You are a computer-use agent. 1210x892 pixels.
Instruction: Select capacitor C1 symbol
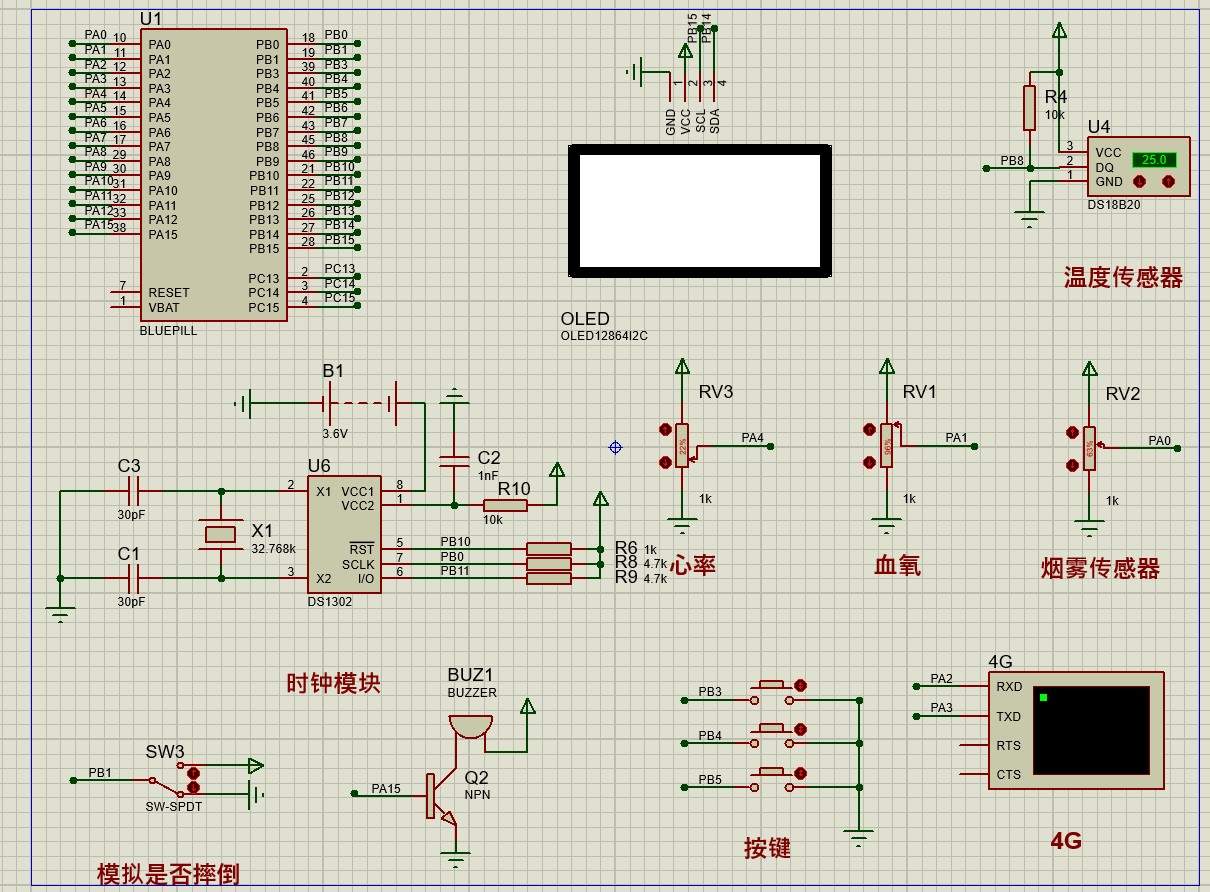[134, 578]
